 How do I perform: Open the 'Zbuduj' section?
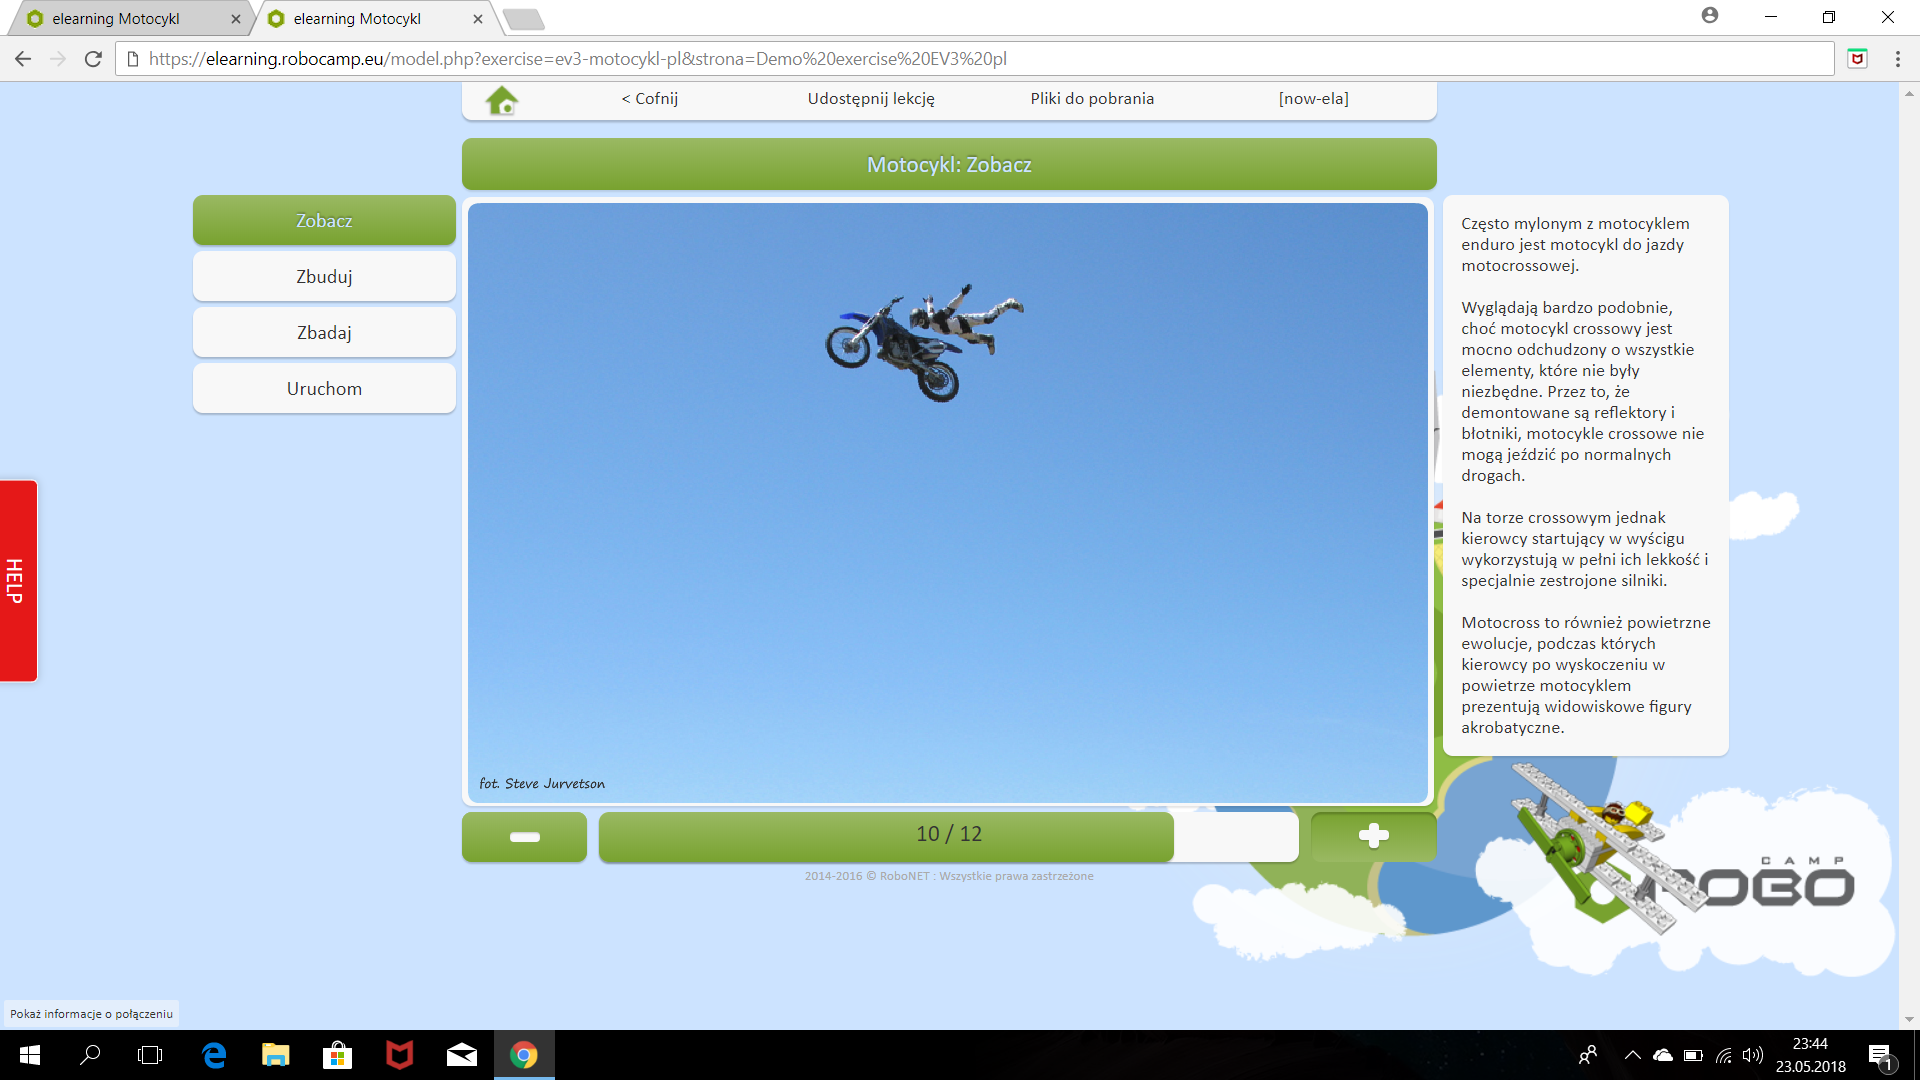324,276
